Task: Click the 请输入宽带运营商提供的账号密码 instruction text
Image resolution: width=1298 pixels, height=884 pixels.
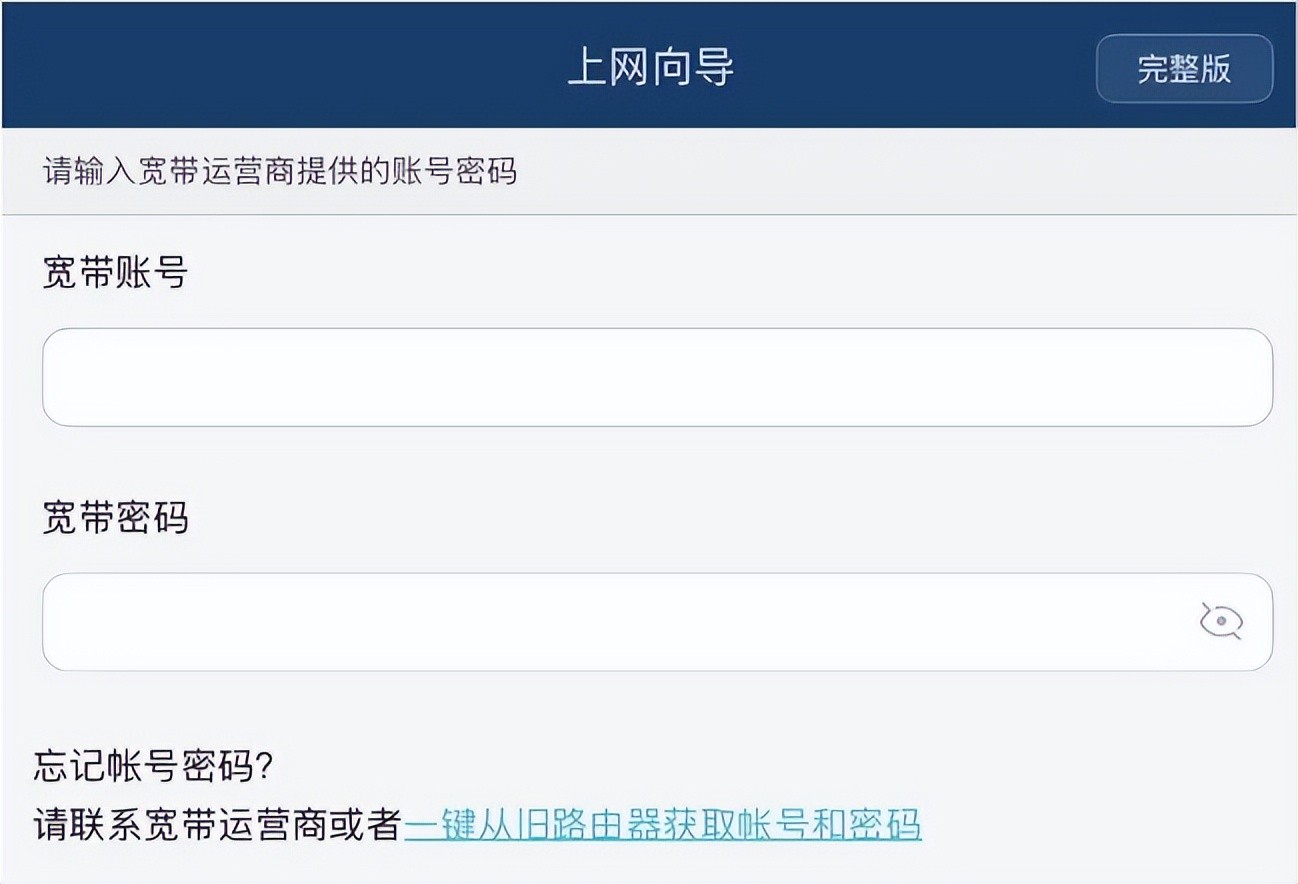Action: 280,172
